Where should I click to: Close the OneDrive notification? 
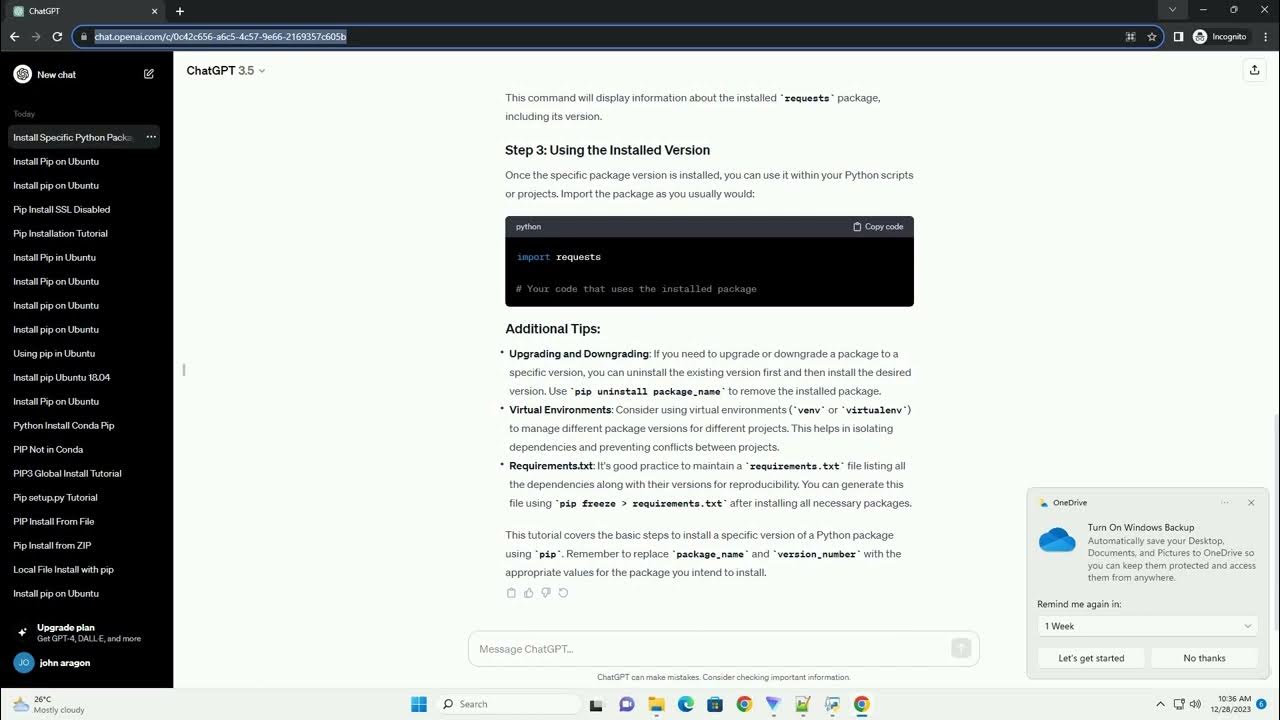click(x=1251, y=503)
